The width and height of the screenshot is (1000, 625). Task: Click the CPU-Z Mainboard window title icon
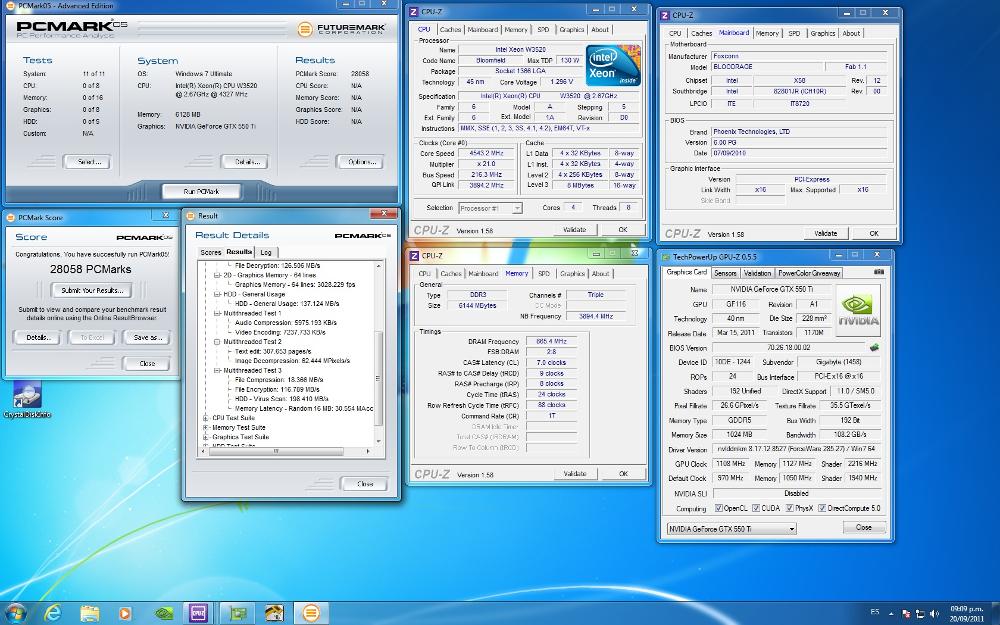pos(665,15)
